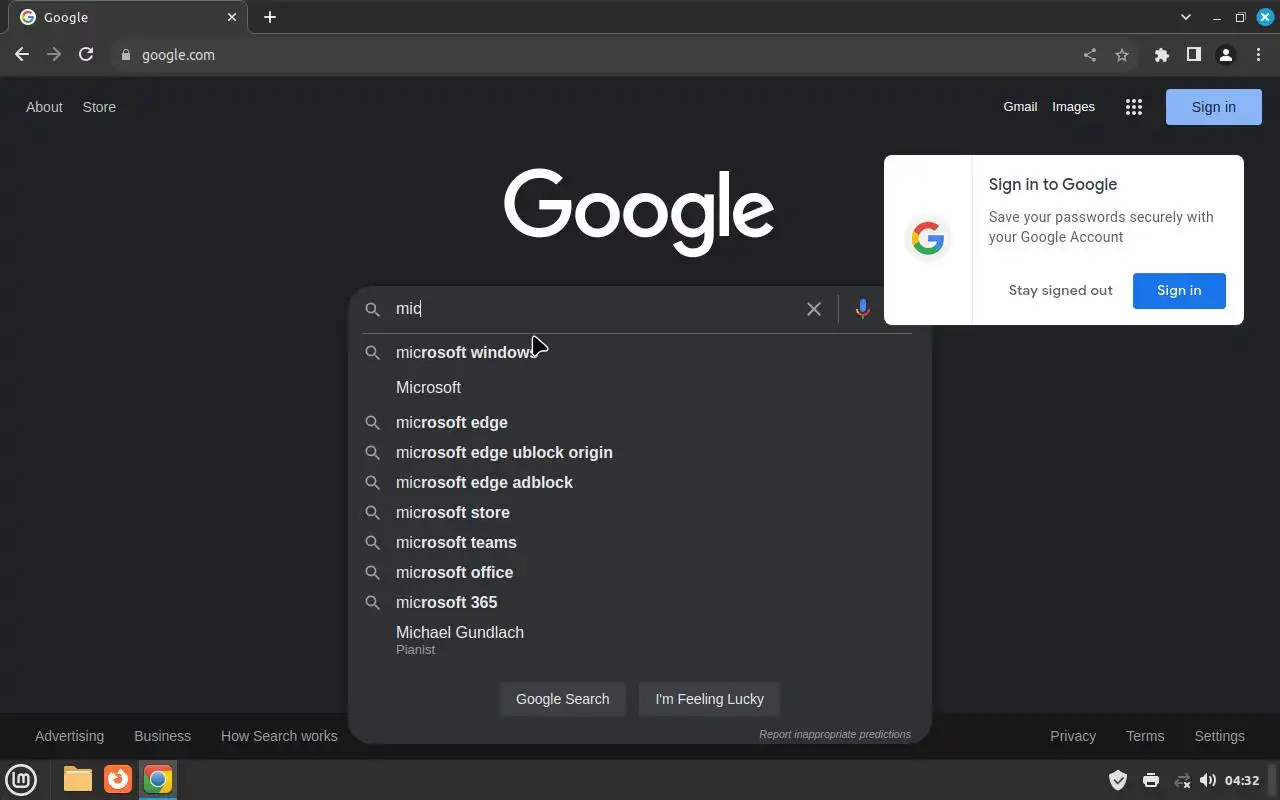Open the Linux Mint start menu
Image resolution: width=1280 pixels, height=800 pixels.
point(21,779)
